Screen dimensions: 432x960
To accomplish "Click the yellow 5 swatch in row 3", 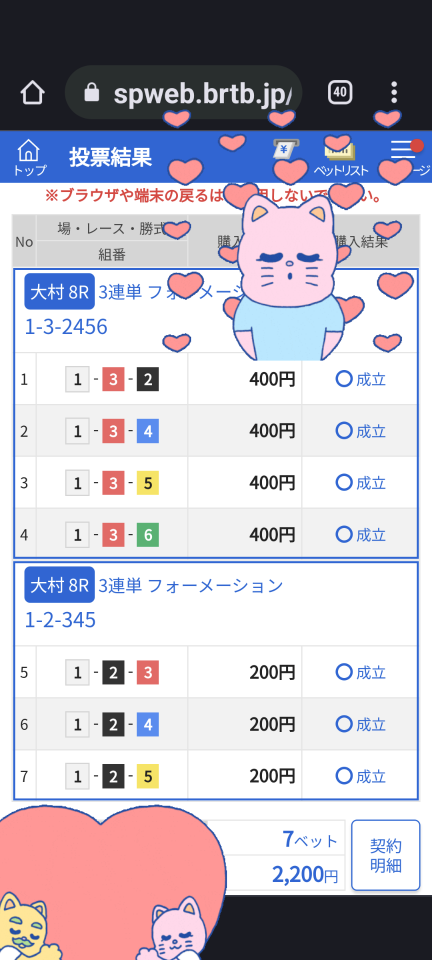I will point(148,483).
